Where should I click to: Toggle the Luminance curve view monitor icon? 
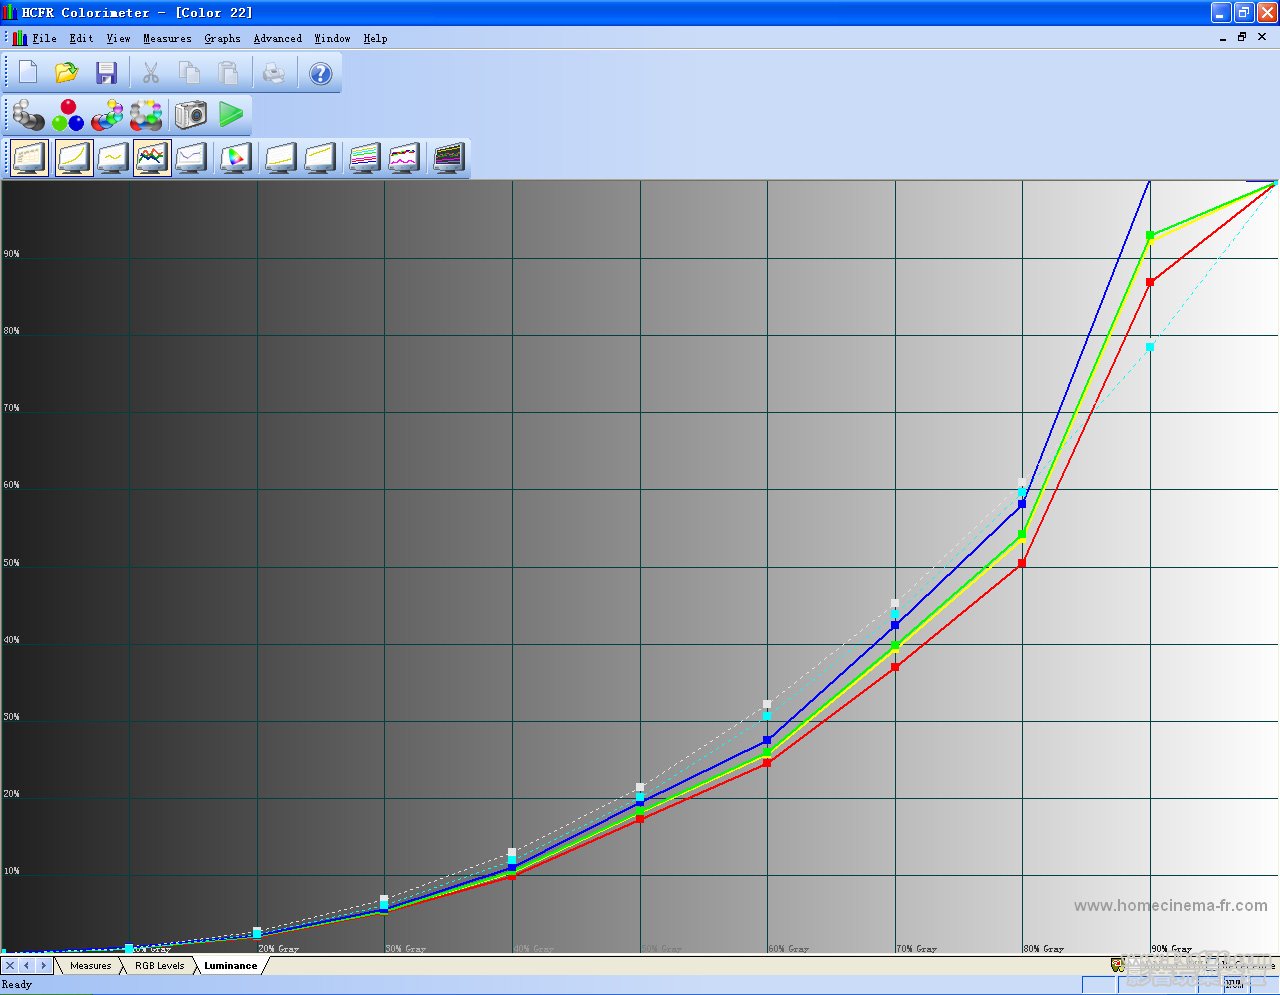point(74,158)
